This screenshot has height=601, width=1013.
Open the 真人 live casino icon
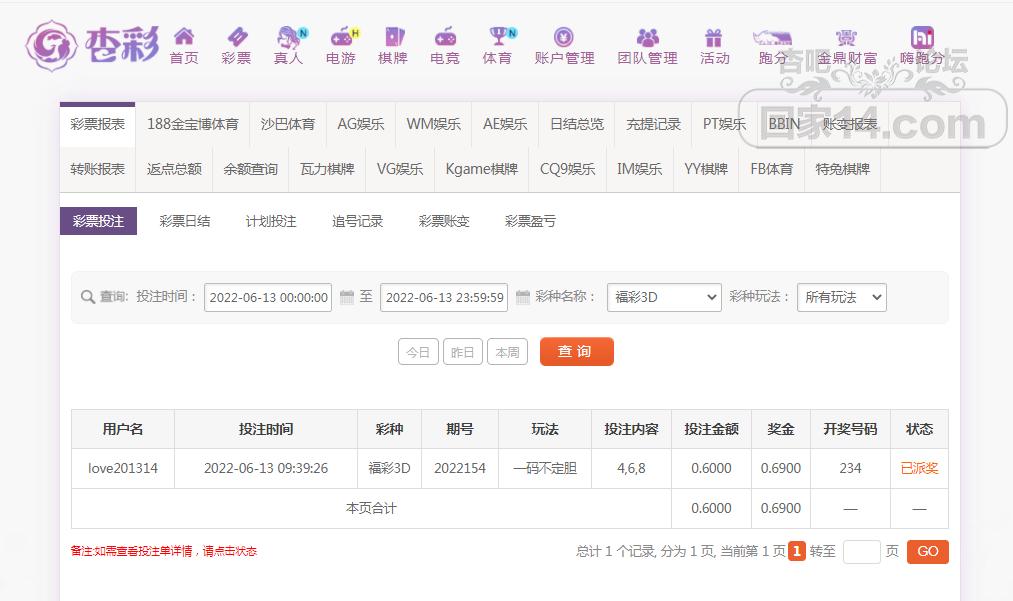tap(291, 37)
